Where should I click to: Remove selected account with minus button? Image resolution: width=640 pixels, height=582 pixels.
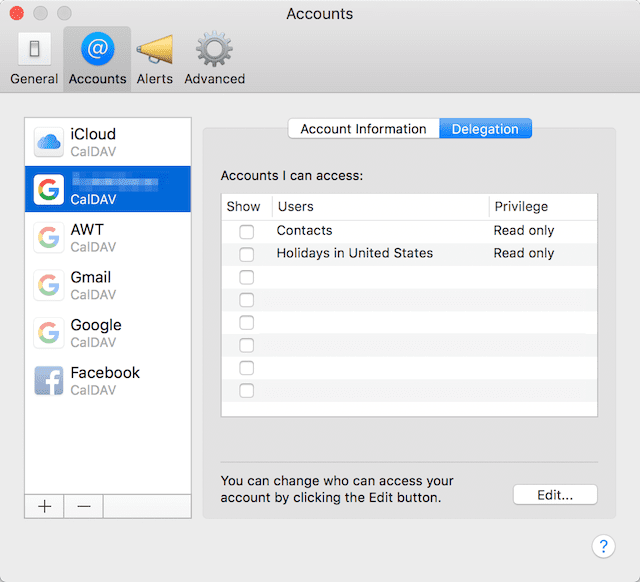coord(84,506)
